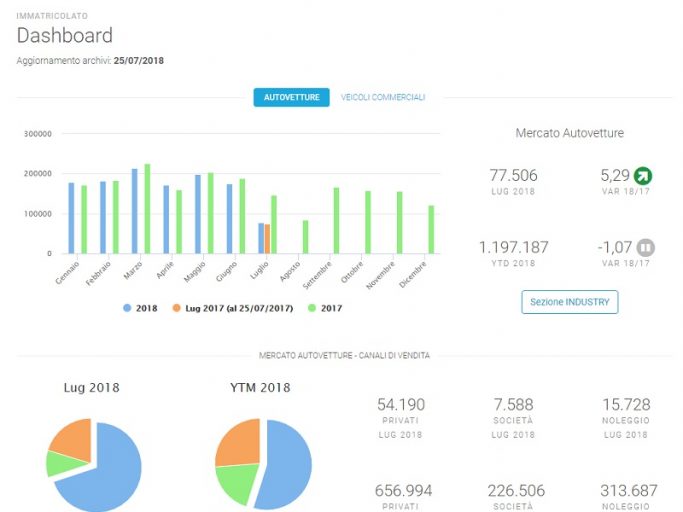The image size is (683, 512).
Task: Click the grey pause trend icon
Action: pos(646,248)
